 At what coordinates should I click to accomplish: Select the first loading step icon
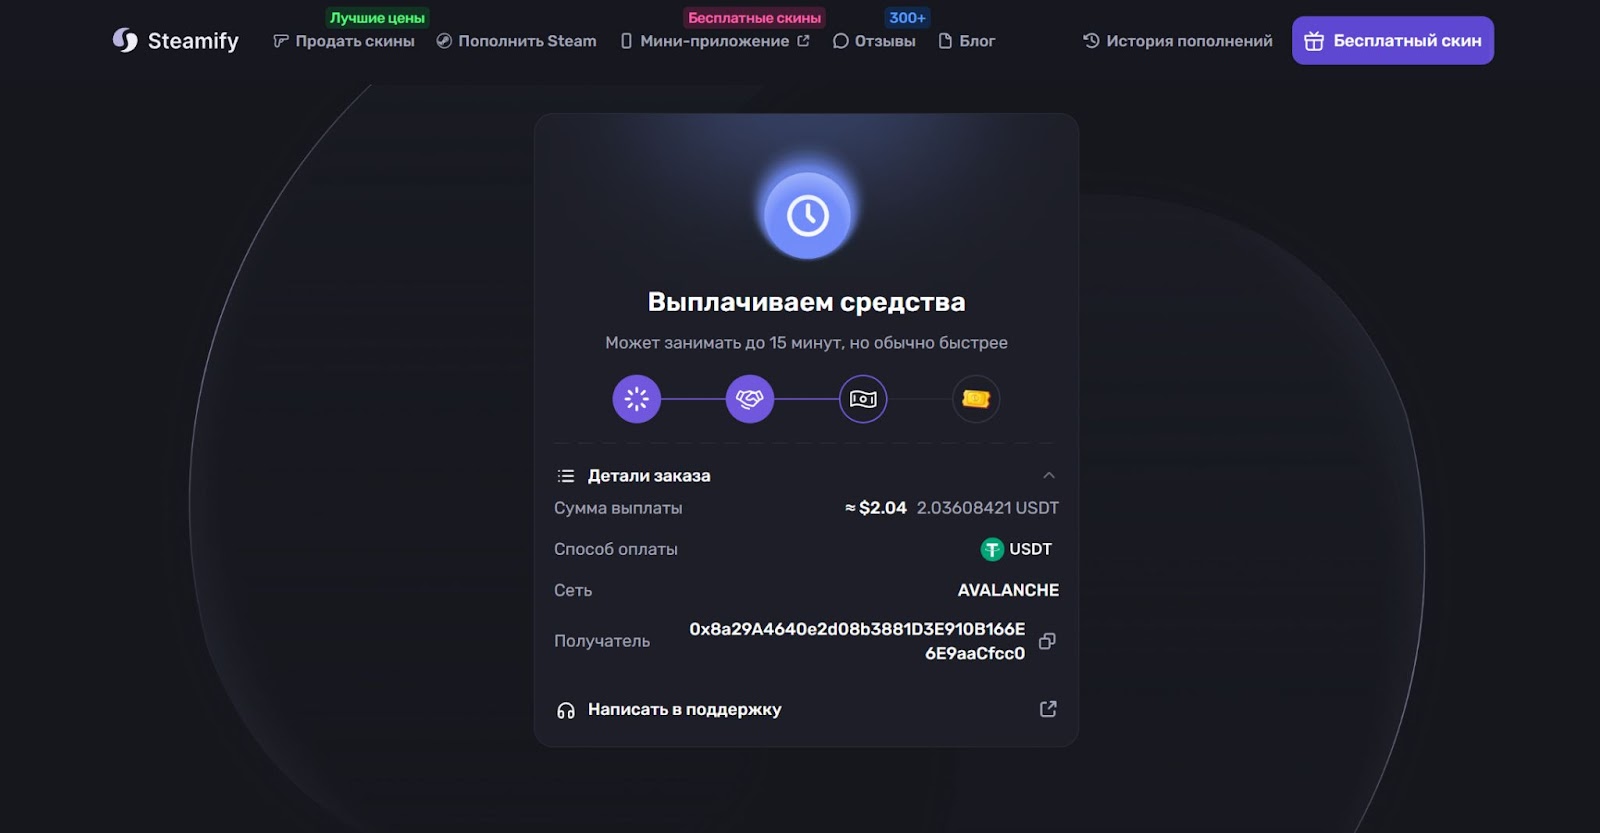coord(637,399)
